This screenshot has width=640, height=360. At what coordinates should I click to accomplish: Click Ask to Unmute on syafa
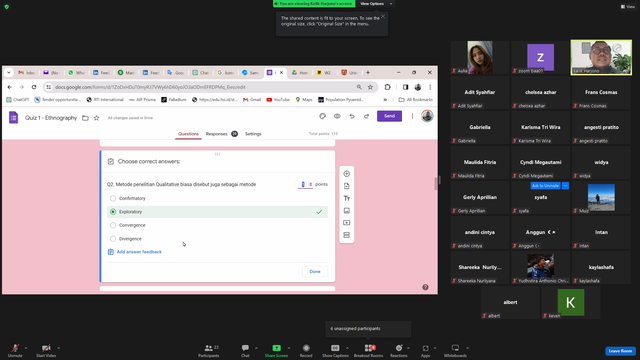545,186
